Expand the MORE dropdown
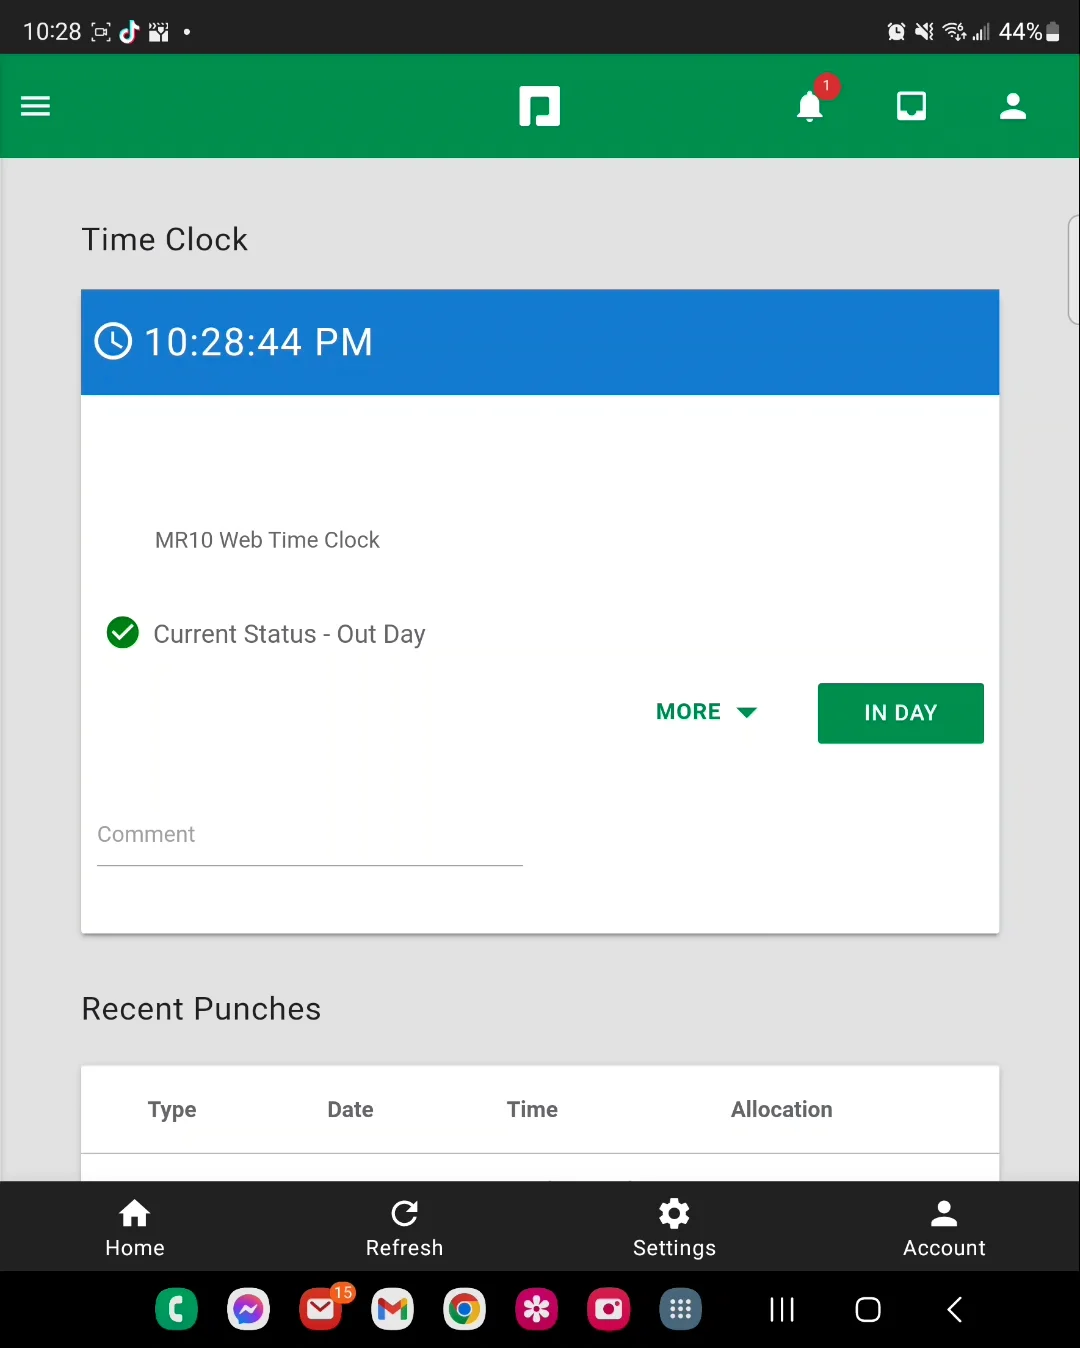Image resolution: width=1080 pixels, height=1348 pixels. (706, 712)
